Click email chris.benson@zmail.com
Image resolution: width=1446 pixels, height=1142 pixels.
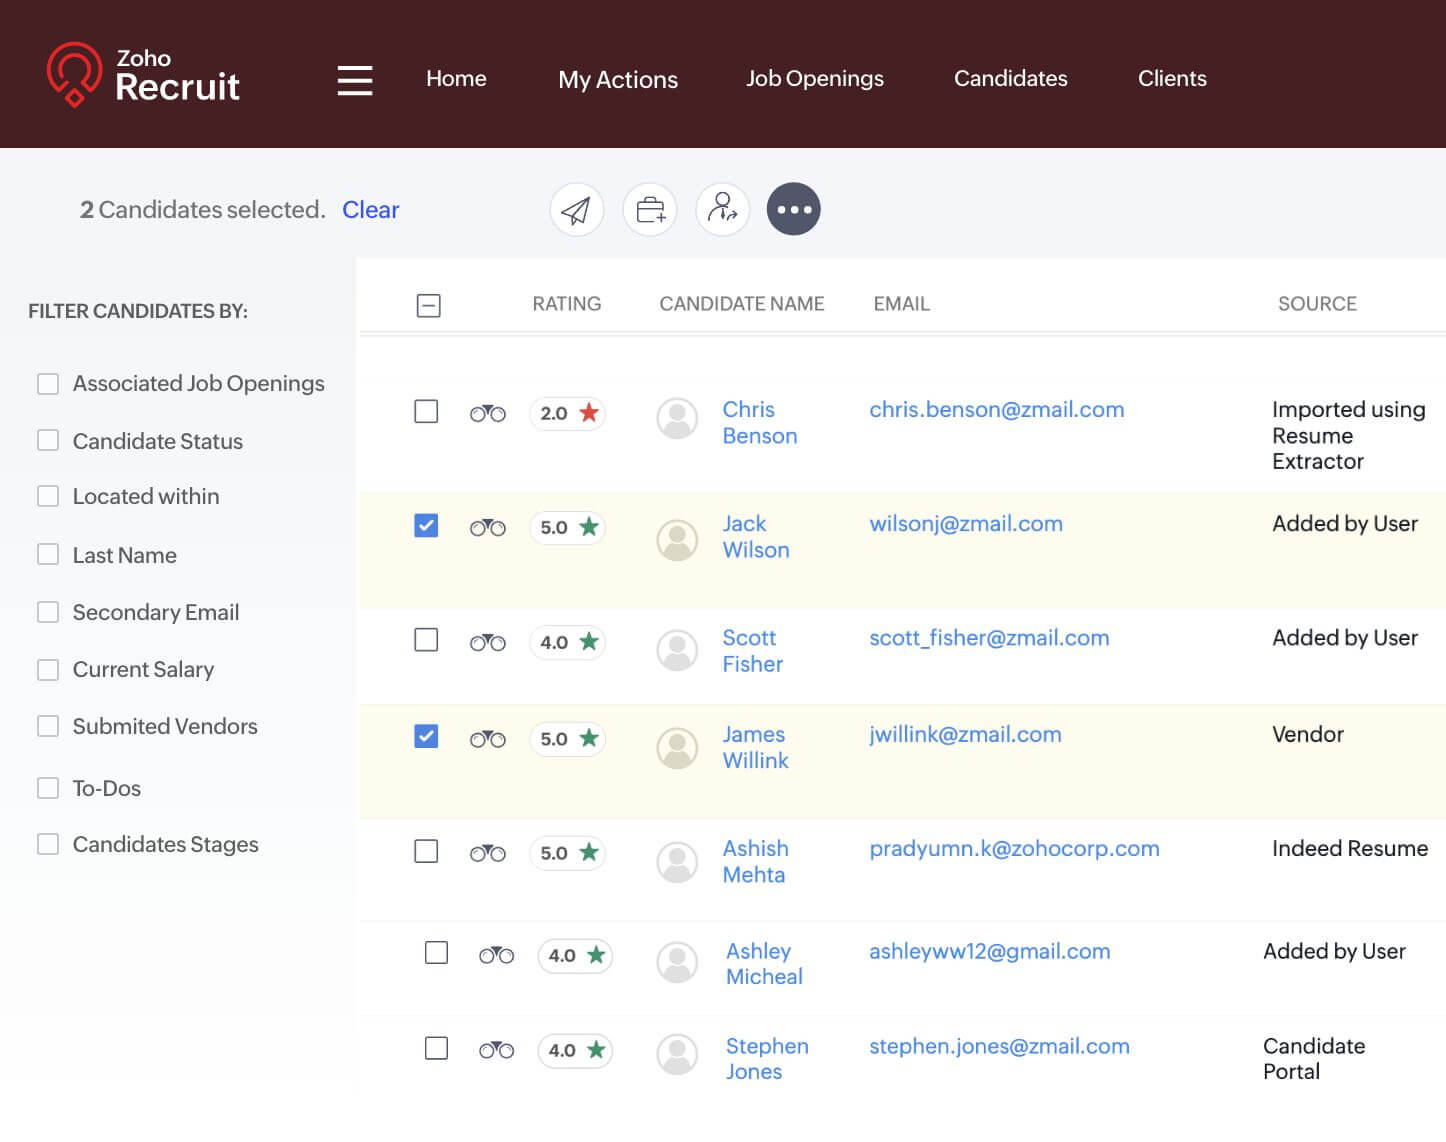coord(997,410)
